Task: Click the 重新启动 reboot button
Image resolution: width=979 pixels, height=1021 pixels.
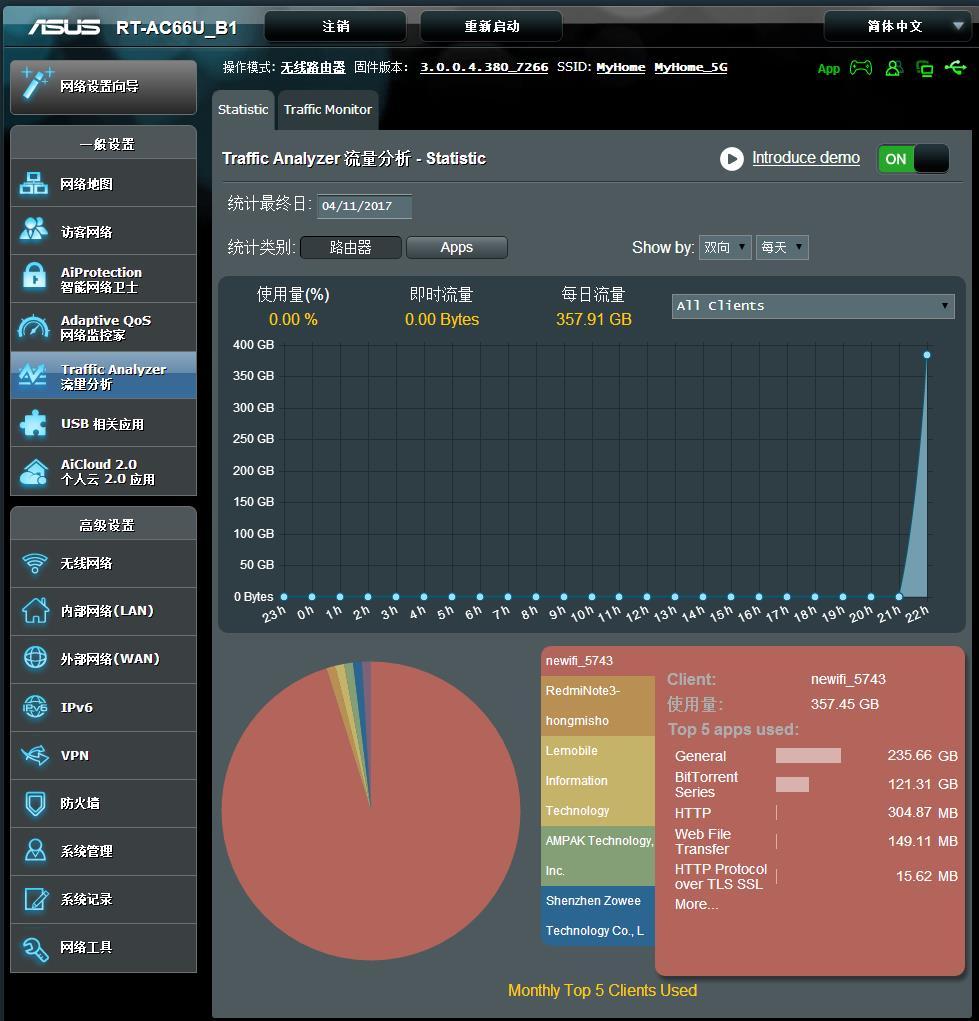Action: click(x=492, y=27)
